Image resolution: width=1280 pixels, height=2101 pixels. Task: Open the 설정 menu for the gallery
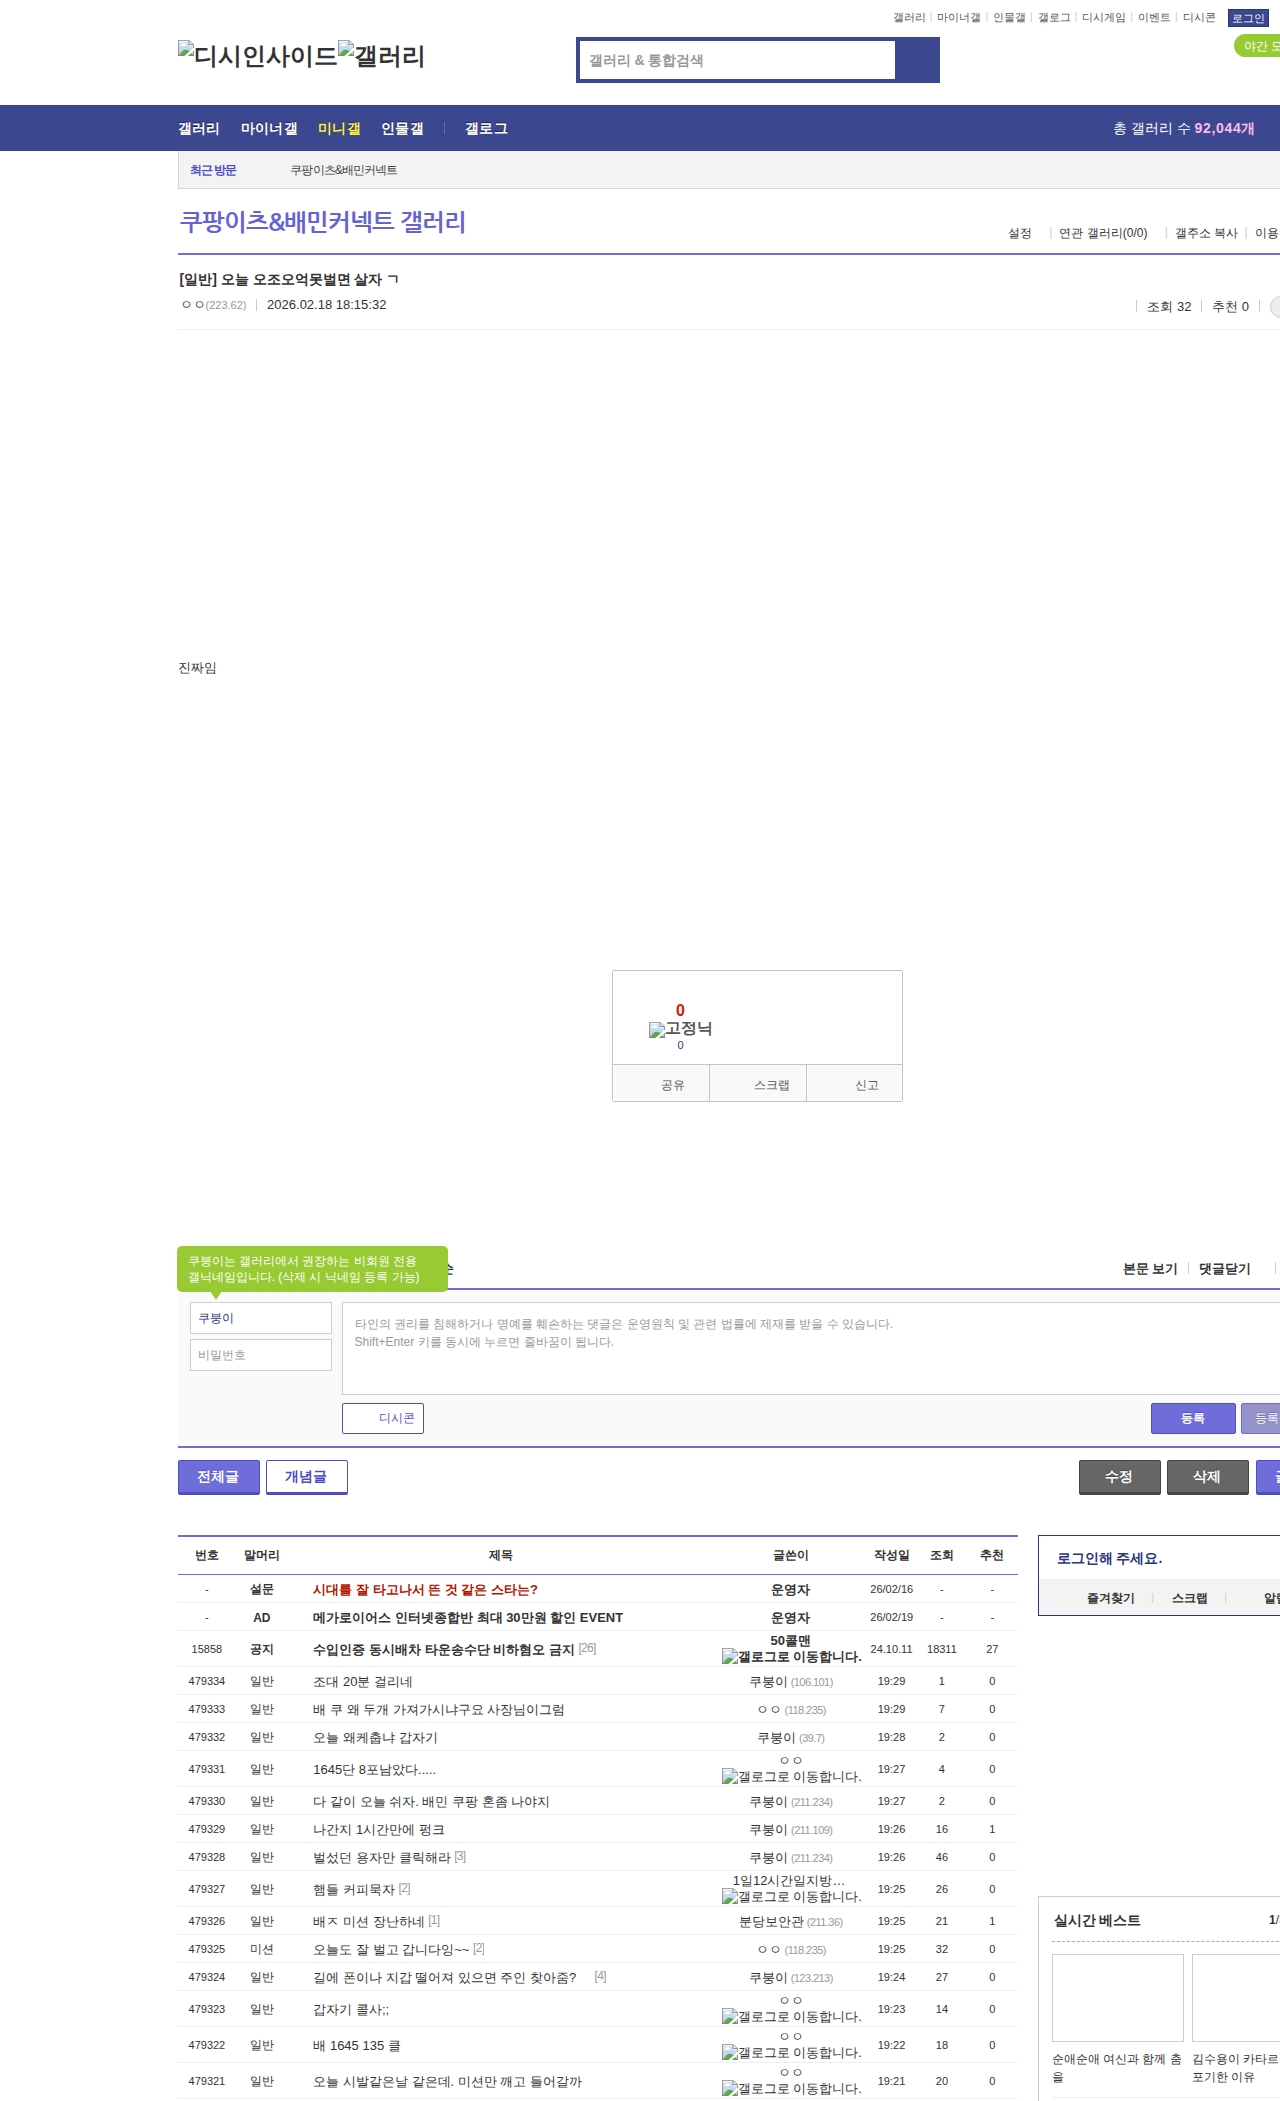tap(1020, 233)
